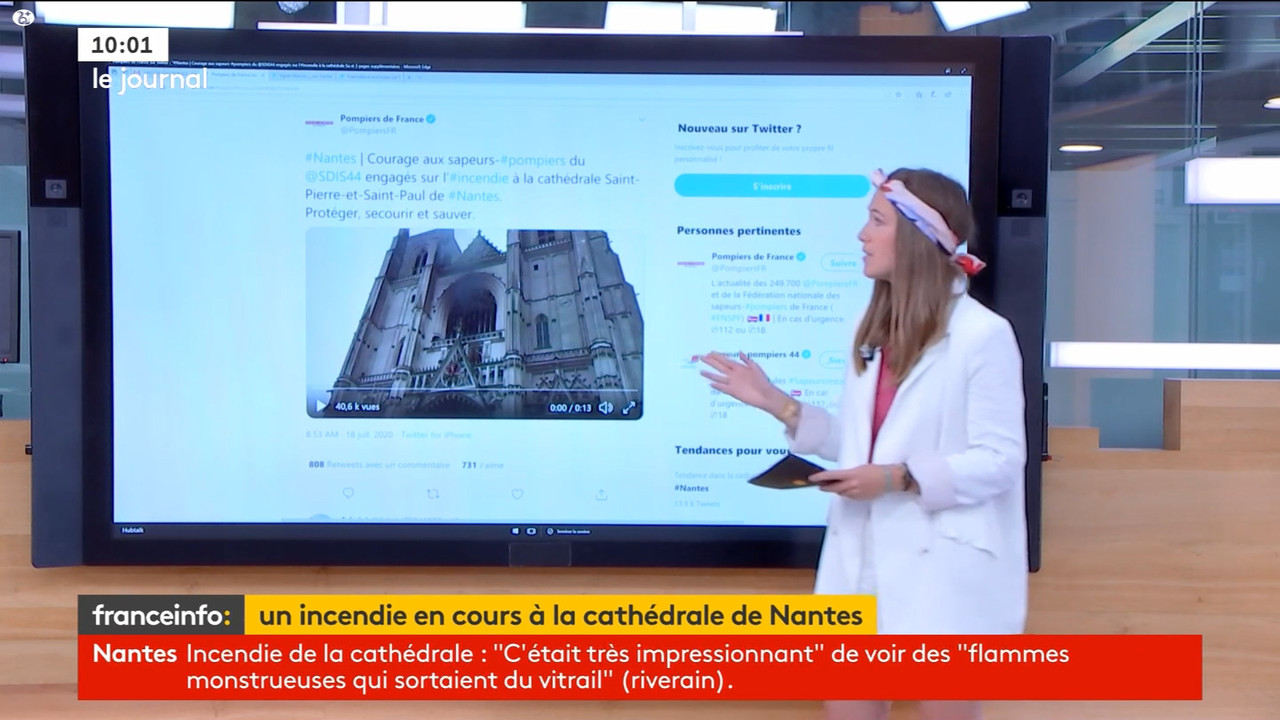This screenshot has width=1280, height=720.
Task: Click the Windows Task View taskbar icon
Action: pos(531,531)
